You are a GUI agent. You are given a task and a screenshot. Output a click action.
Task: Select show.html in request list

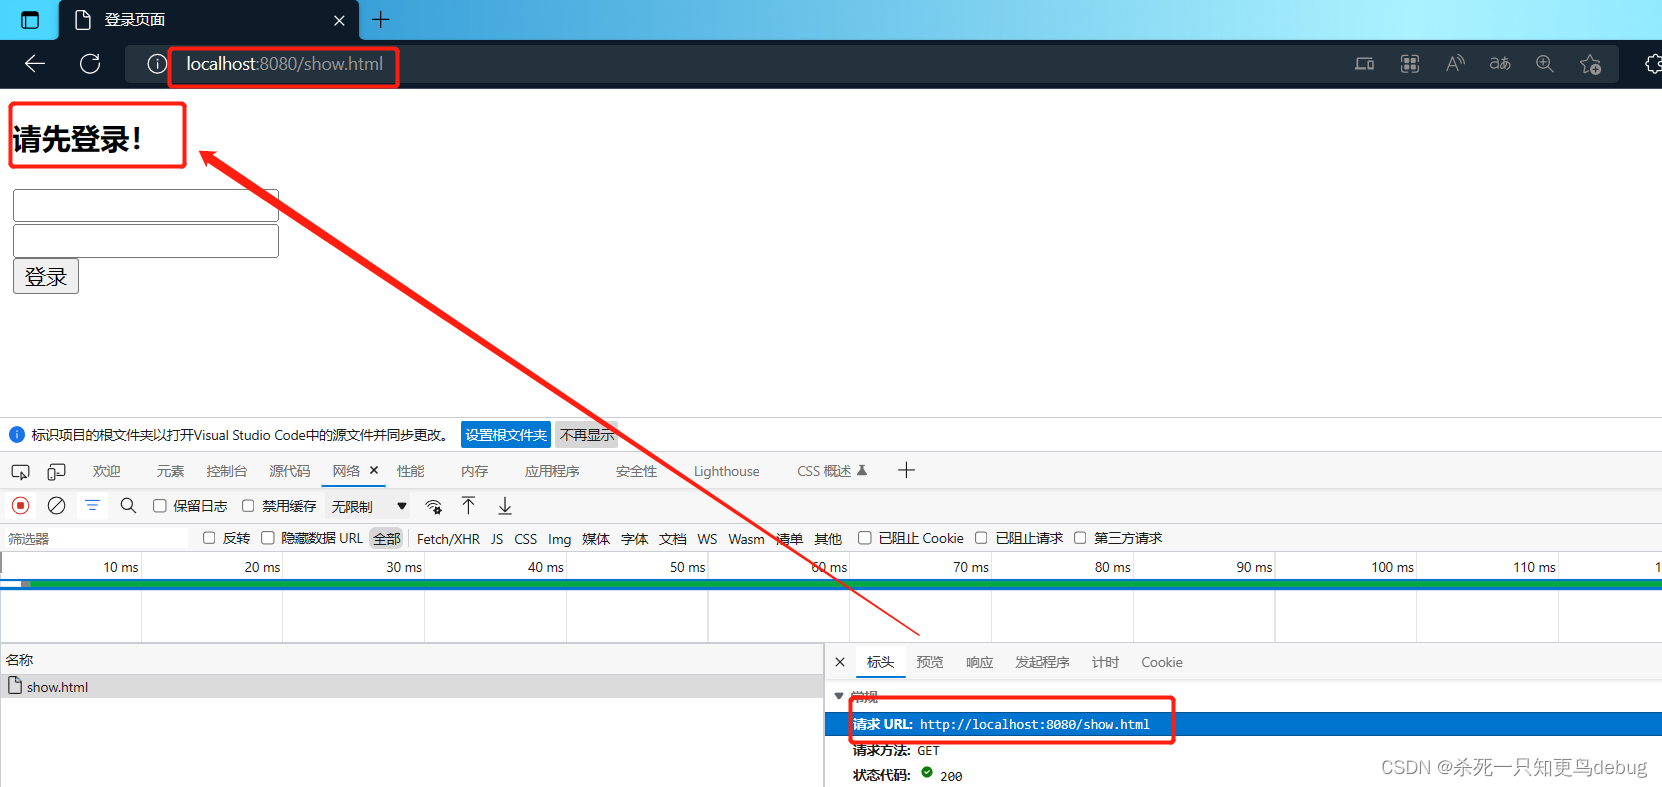point(411,687)
